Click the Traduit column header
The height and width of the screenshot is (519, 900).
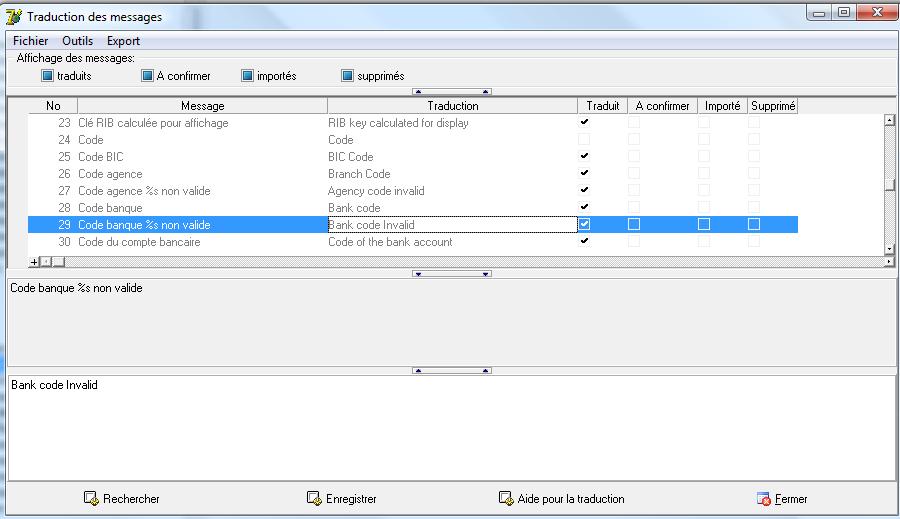point(603,106)
